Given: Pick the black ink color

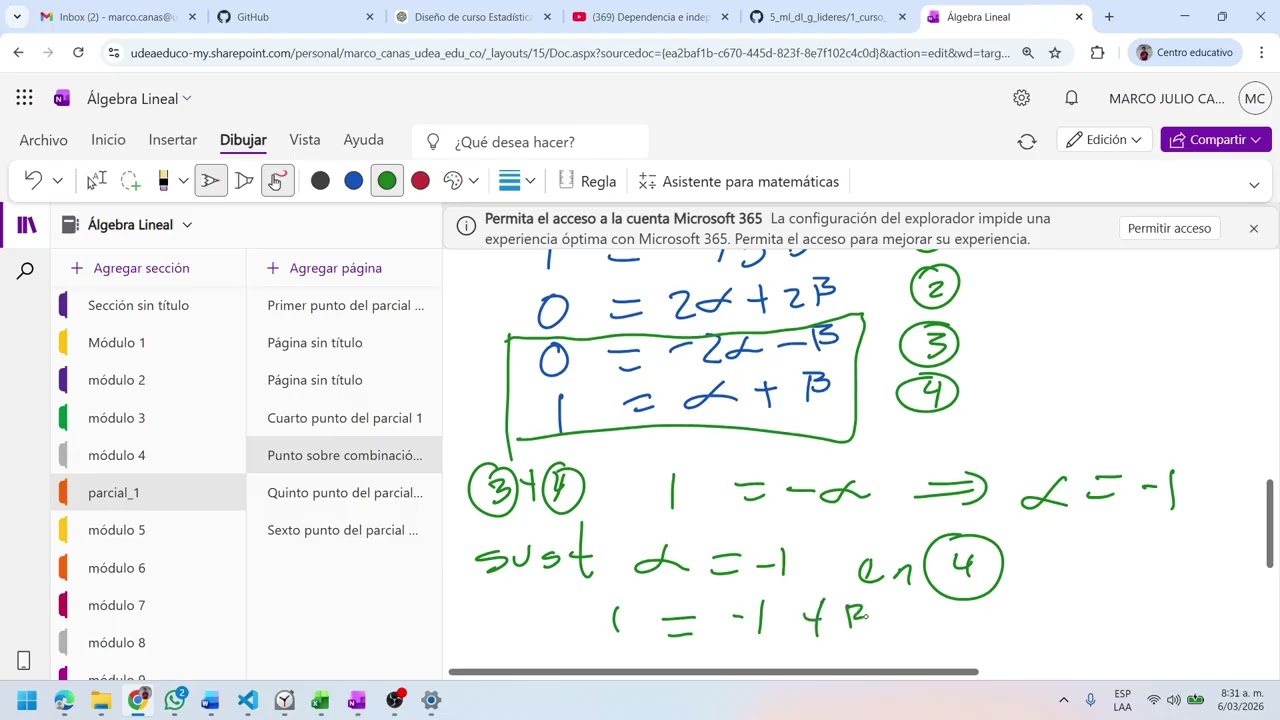Looking at the screenshot, I should pyautogui.click(x=320, y=181).
